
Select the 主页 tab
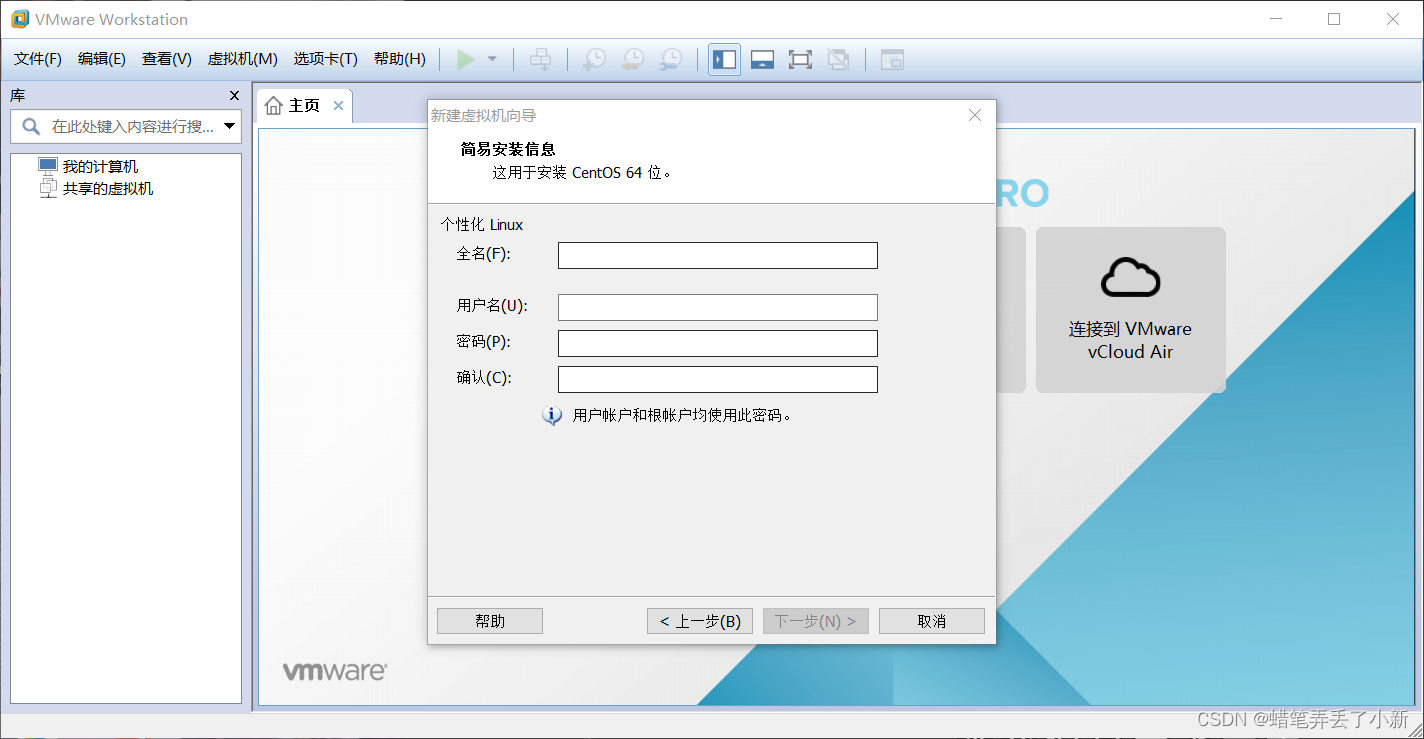(304, 106)
